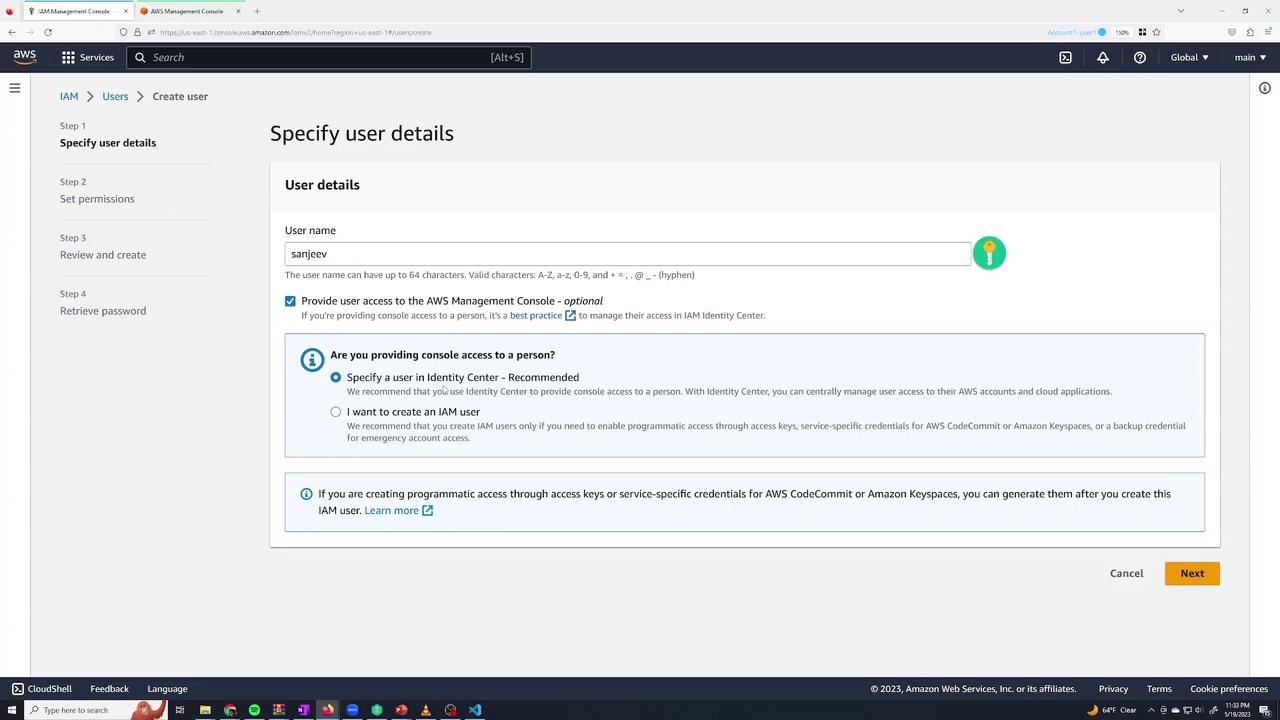Click Step 2 Set permissions label
This screenshot has height=720, width=1280.
[97, 199]
